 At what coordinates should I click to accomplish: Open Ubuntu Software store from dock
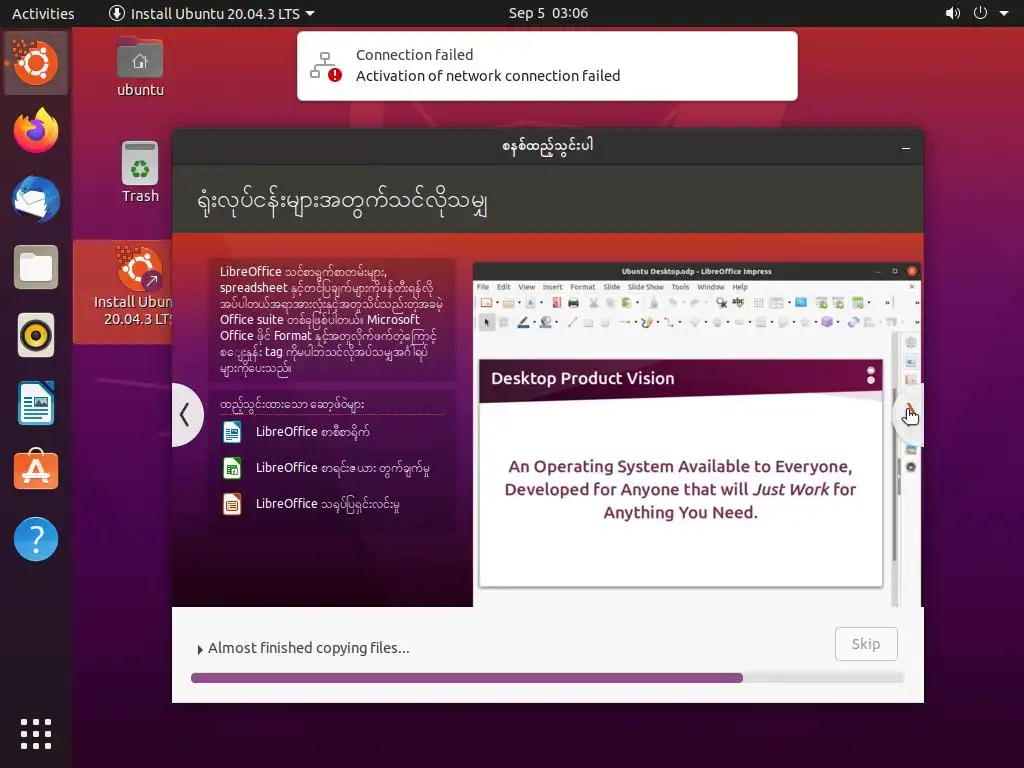pos(36,470)
